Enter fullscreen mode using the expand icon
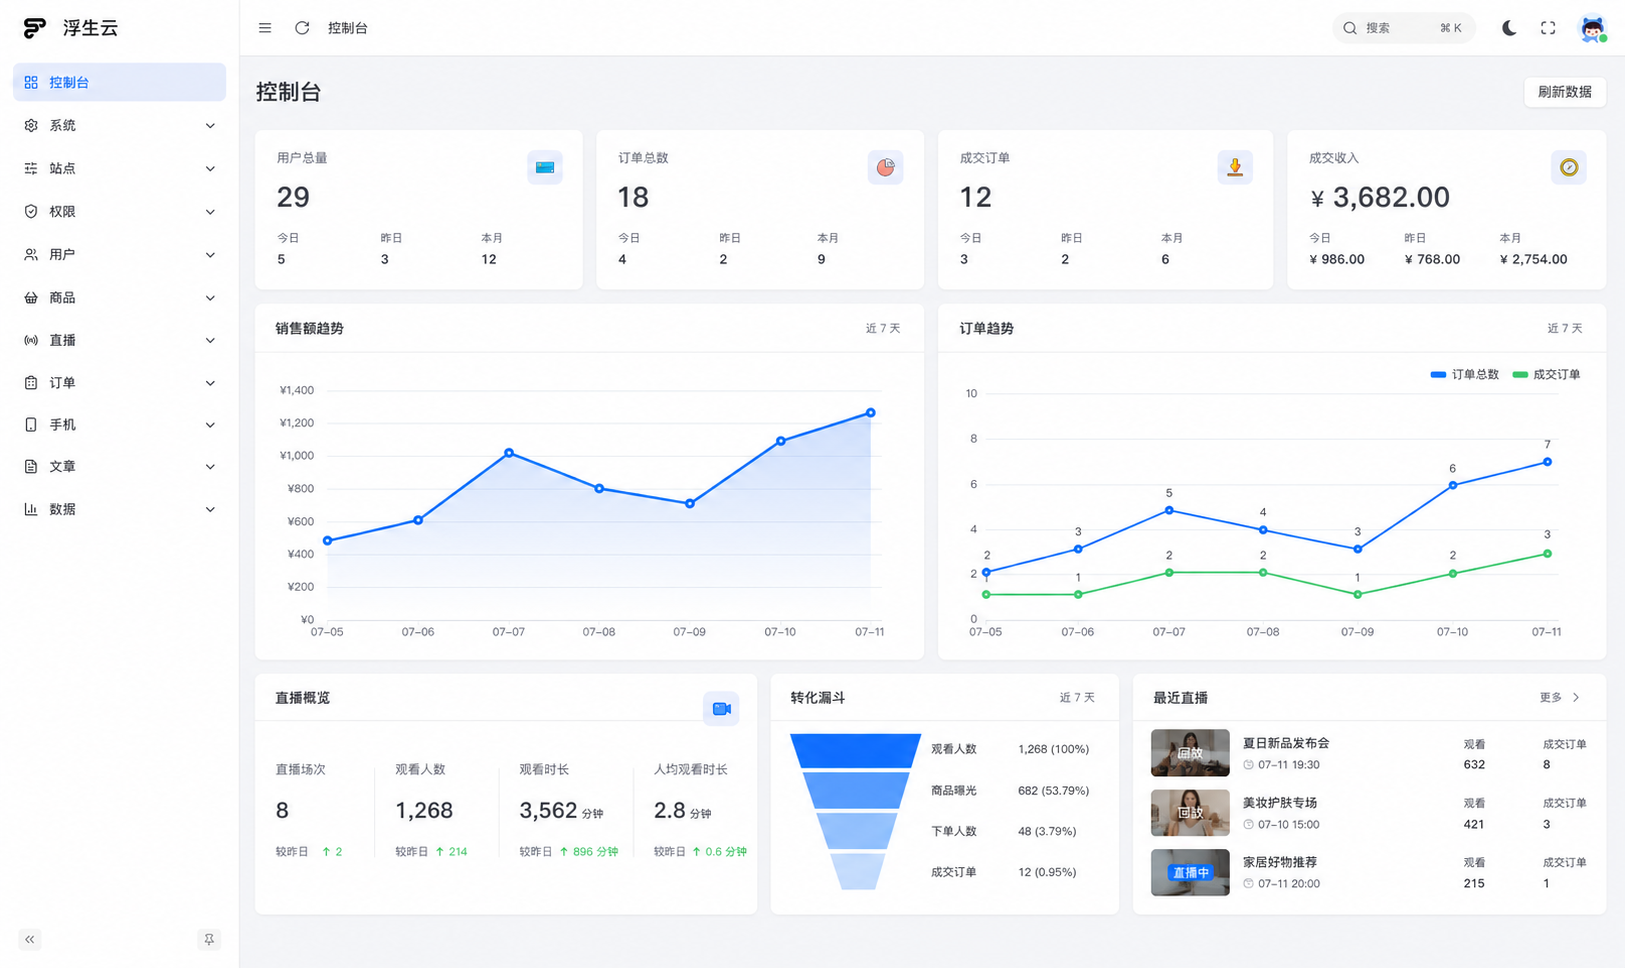The height and width of the screenshot is (968, 1625). click(1548, 28)
